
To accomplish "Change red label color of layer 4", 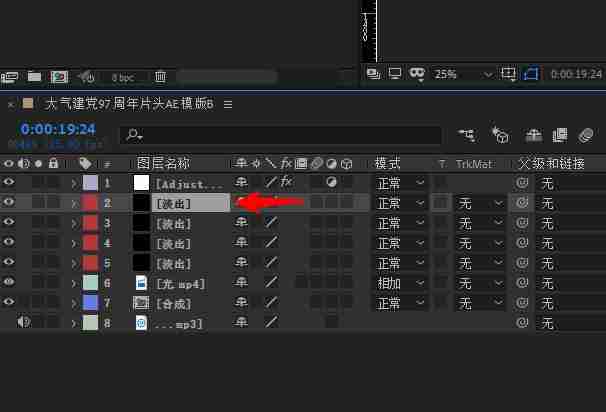I will [90, 243].
